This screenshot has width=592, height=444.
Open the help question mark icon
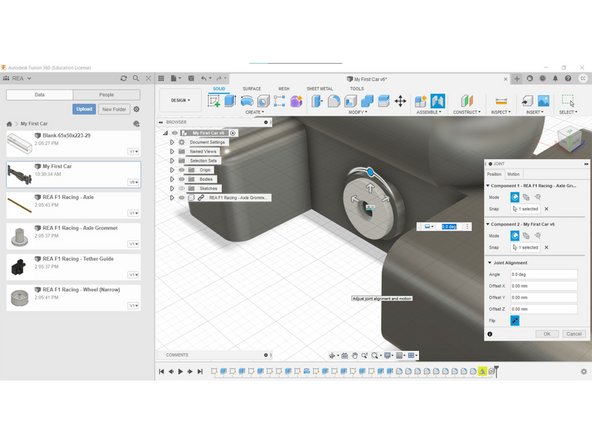pyautogui.click(x=568, y=78)
